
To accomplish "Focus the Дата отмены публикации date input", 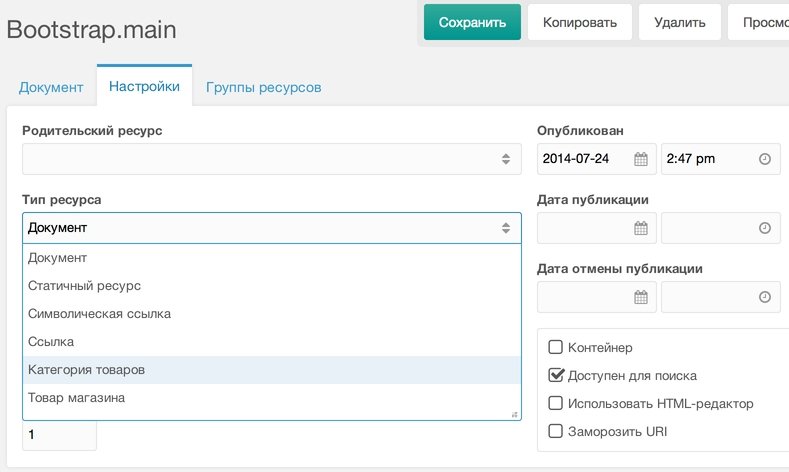I will pyautogui.click(x=597, y=297).
